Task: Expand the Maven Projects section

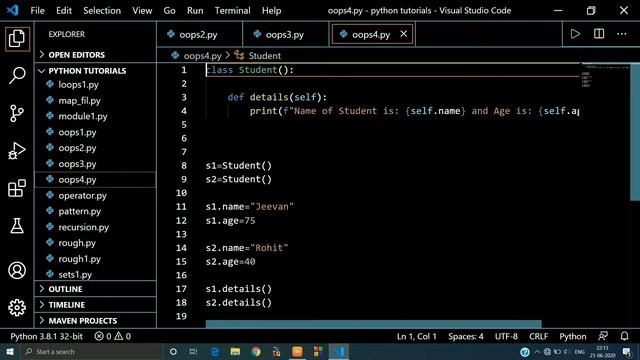Action: 96,321
